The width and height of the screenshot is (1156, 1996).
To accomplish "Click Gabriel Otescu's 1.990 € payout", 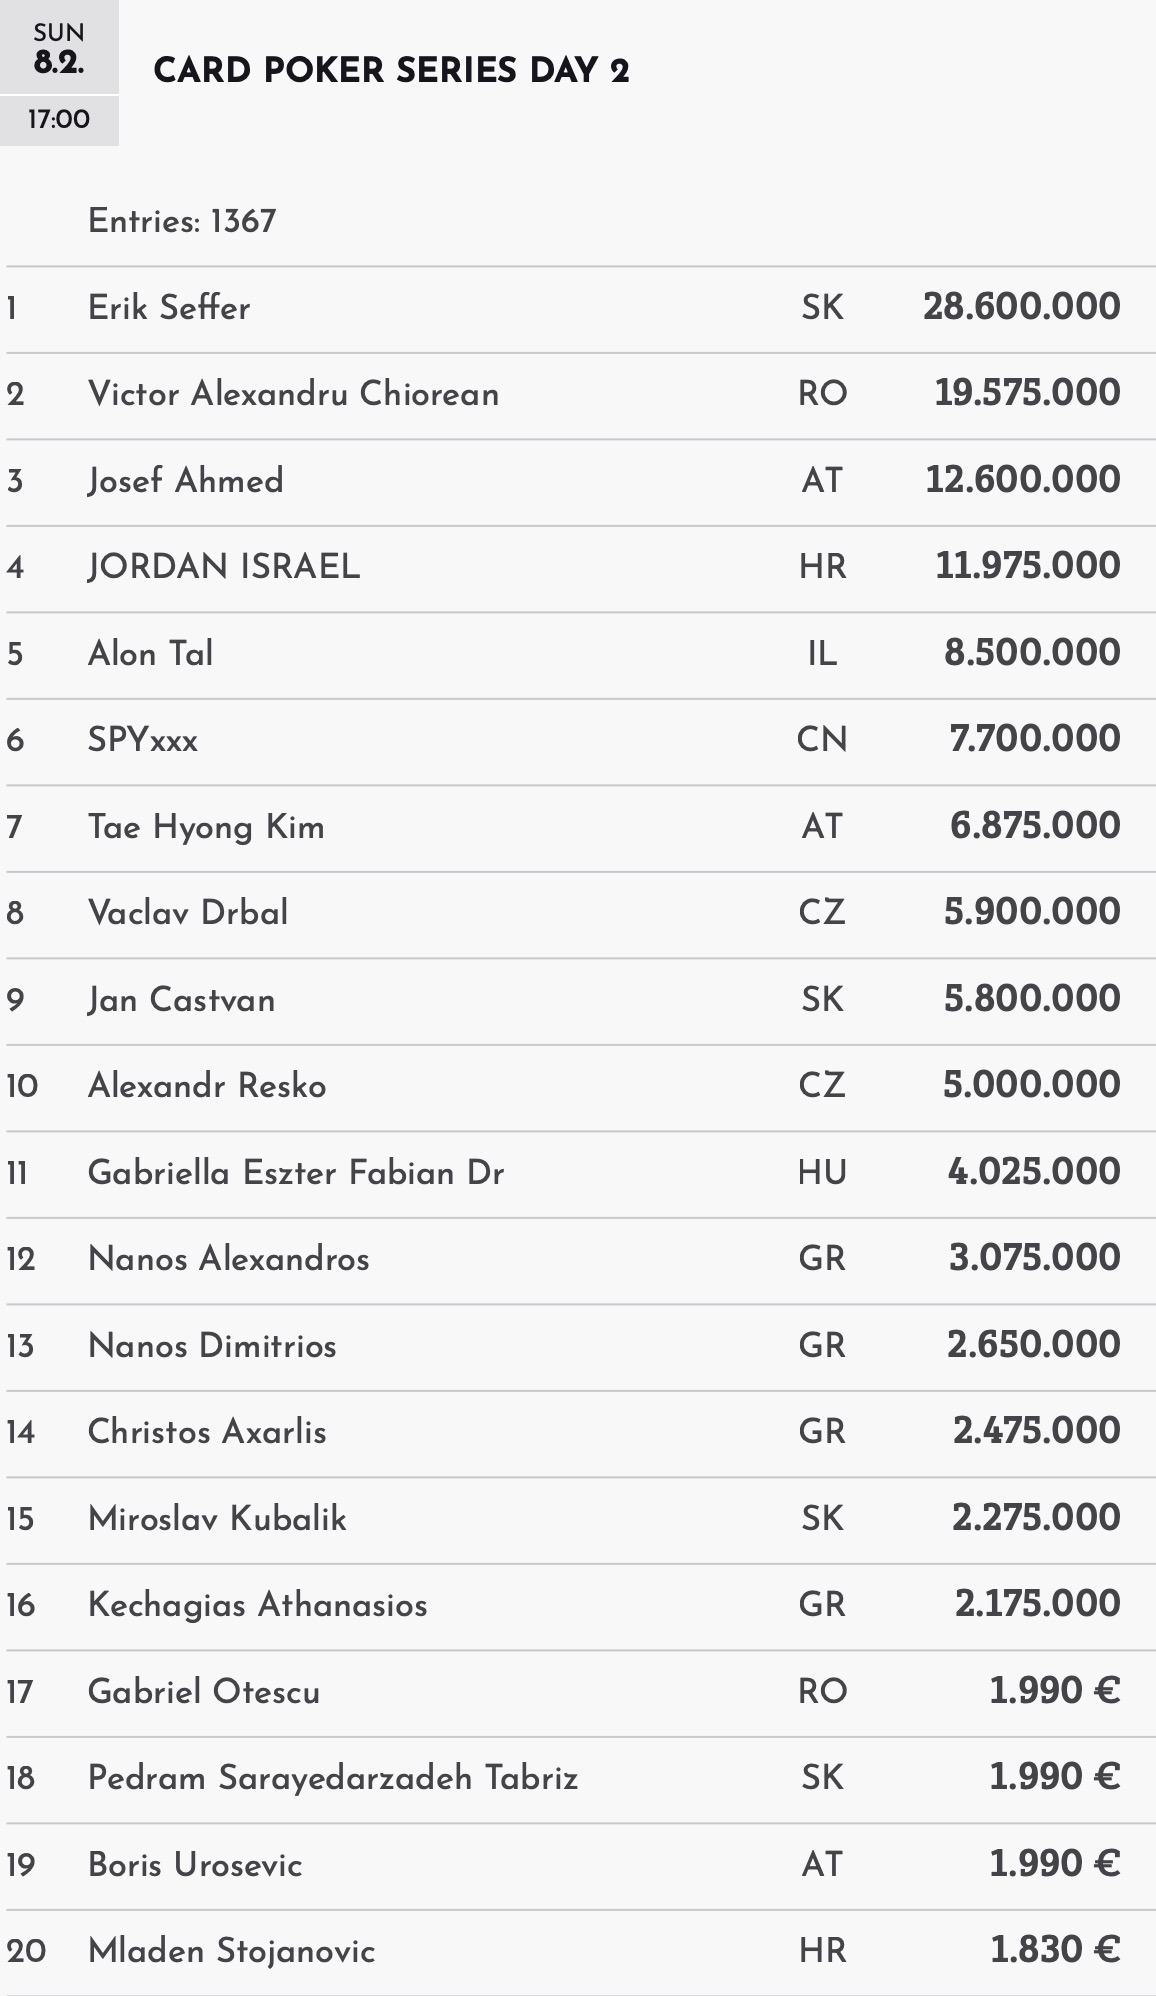I will tap(1054, 1691).
